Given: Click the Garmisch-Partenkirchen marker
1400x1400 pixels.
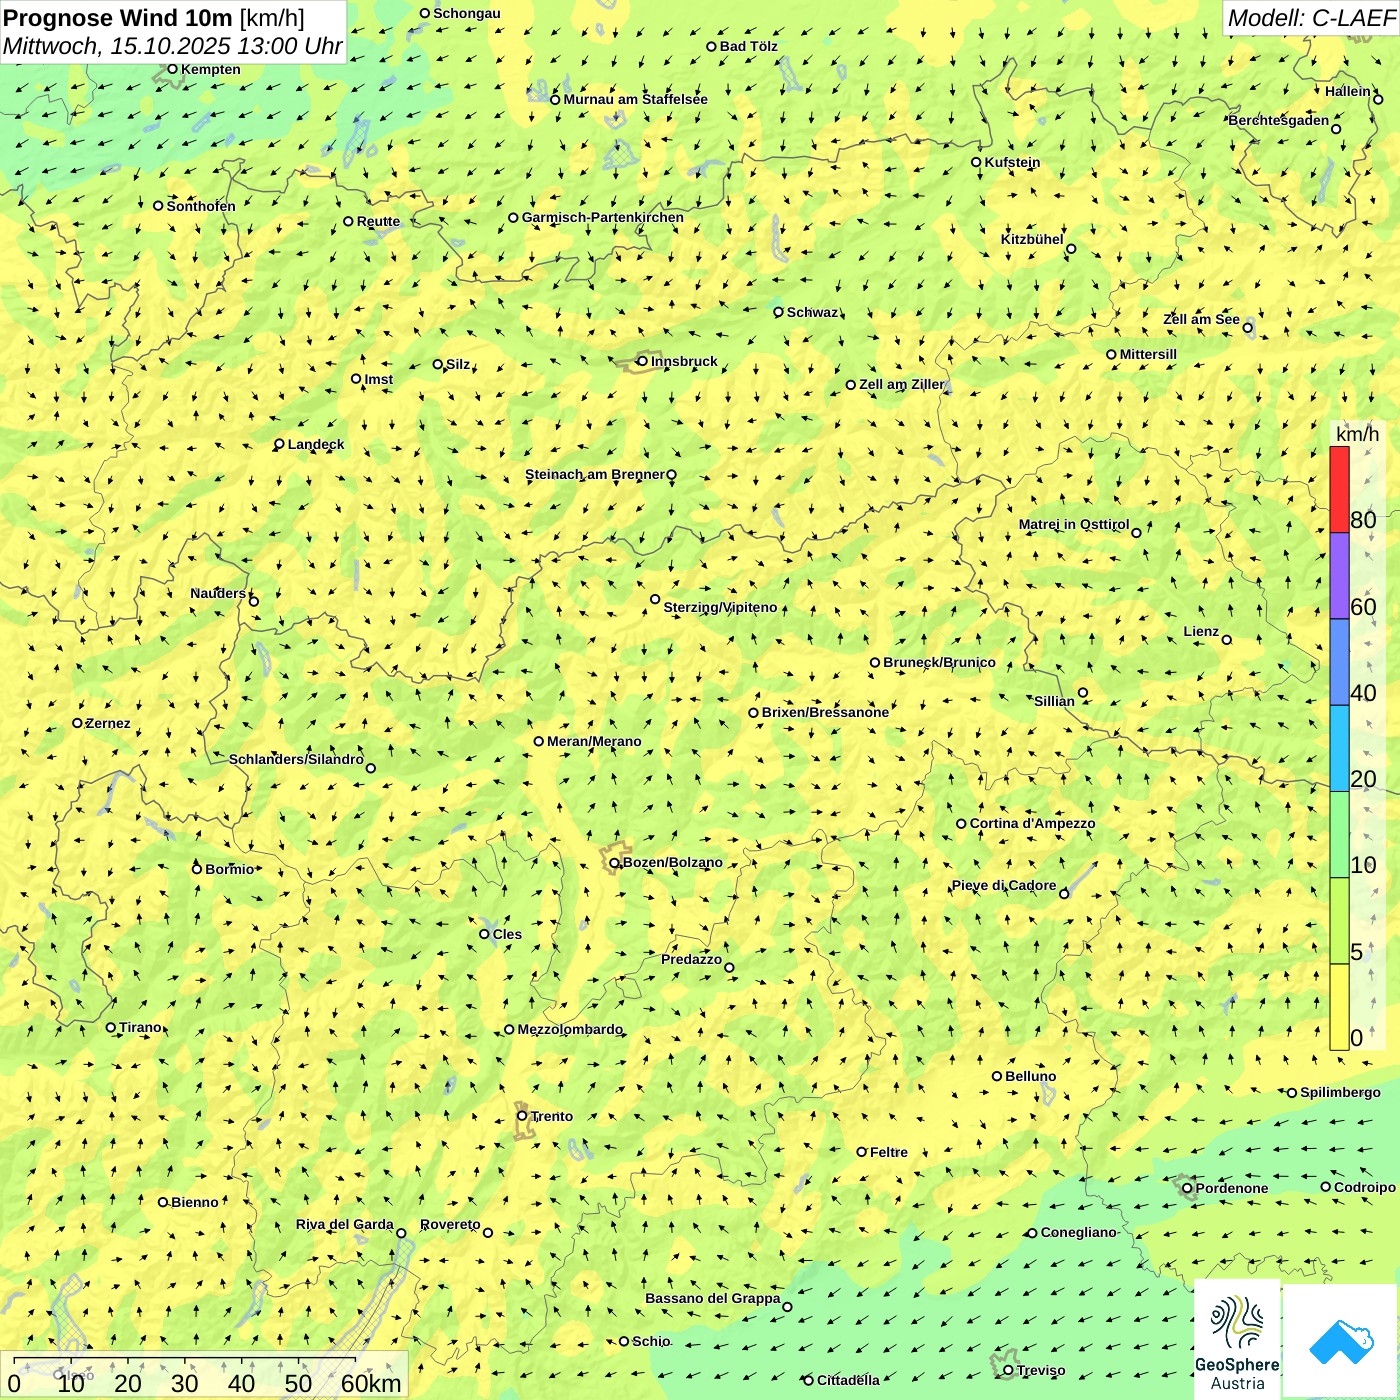Looking at the screenshot, I should click(513, 217).
